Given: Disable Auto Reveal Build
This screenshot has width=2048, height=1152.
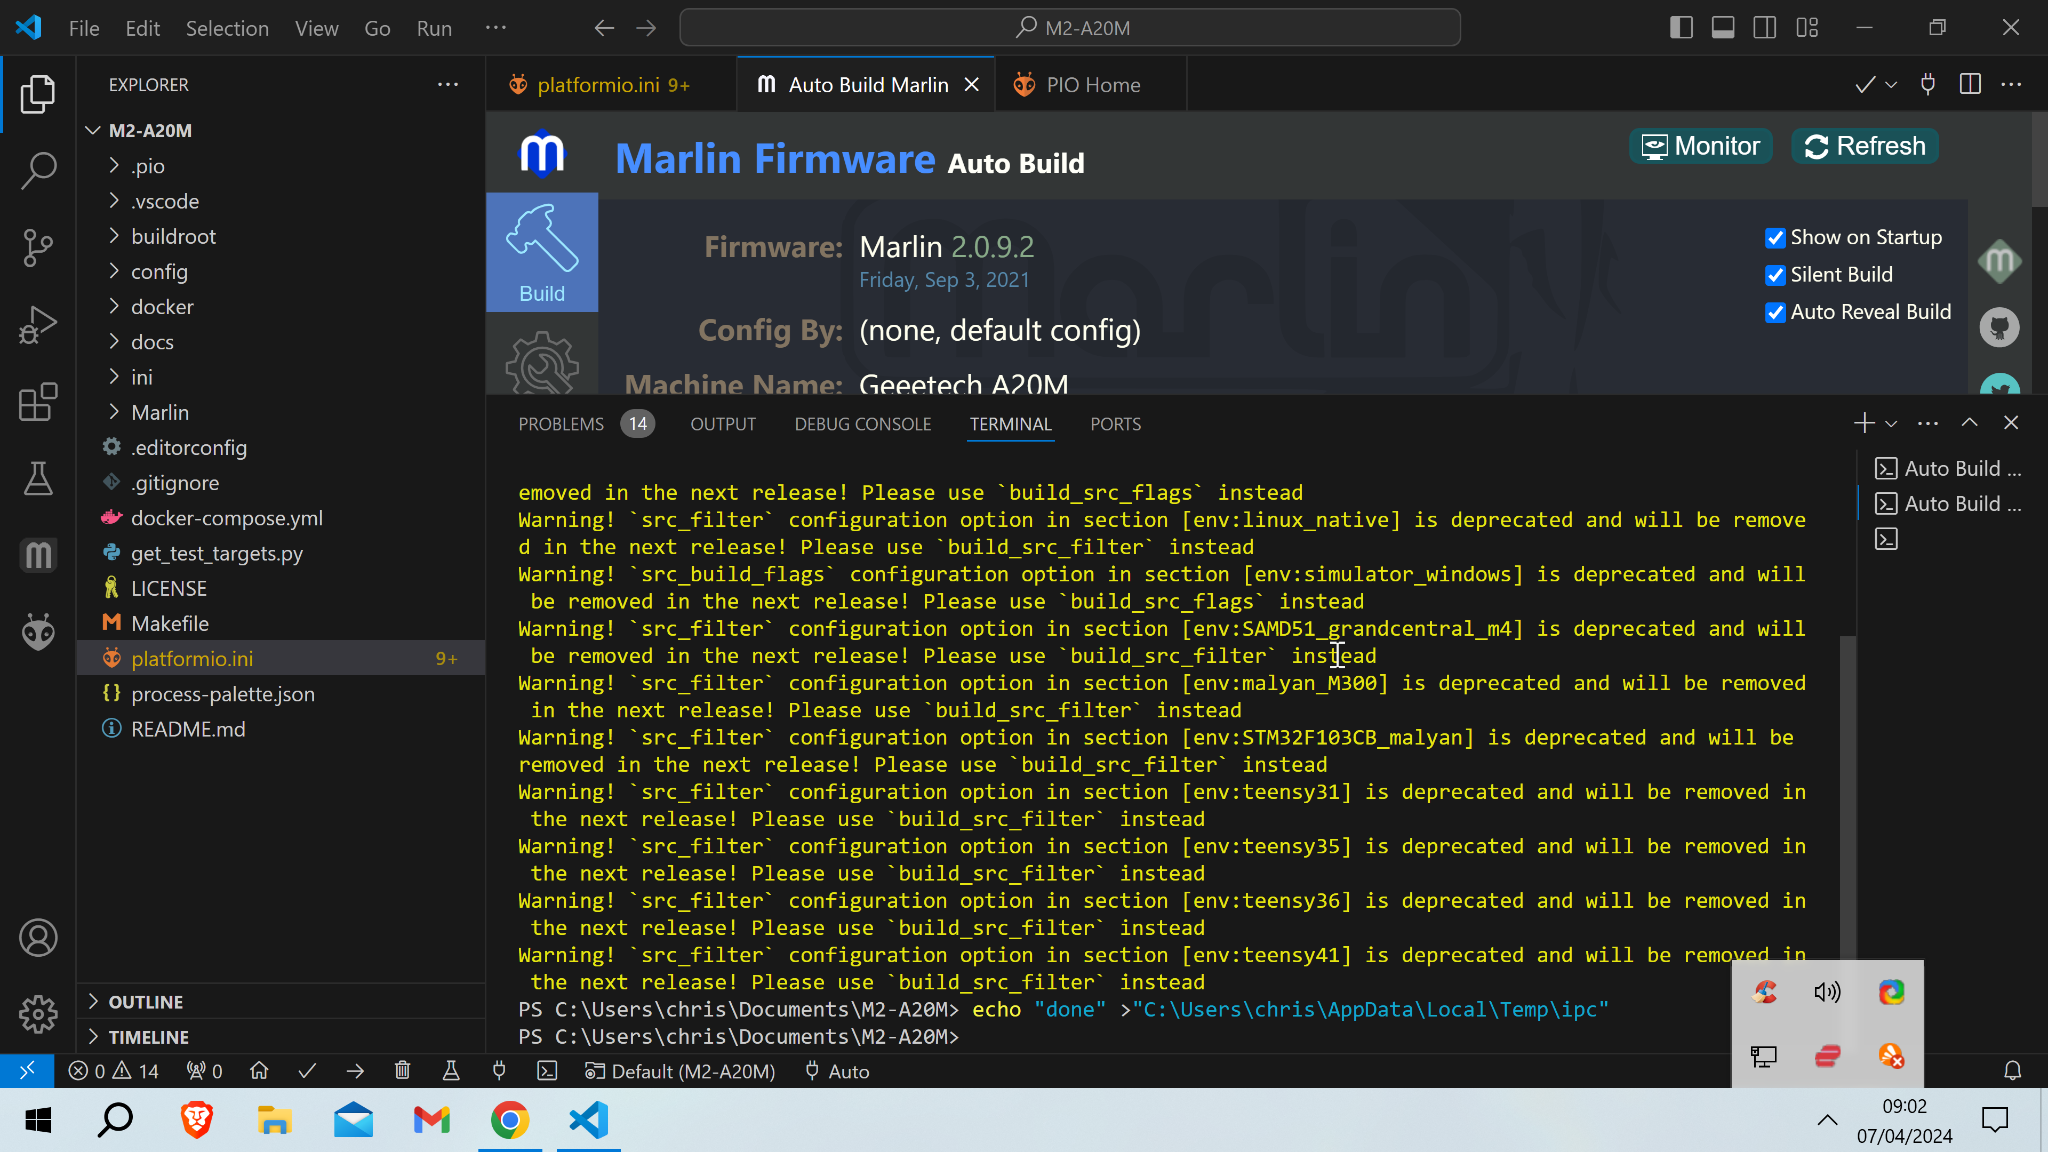Looking at the screenshot, I should (x=1775, y=312).
